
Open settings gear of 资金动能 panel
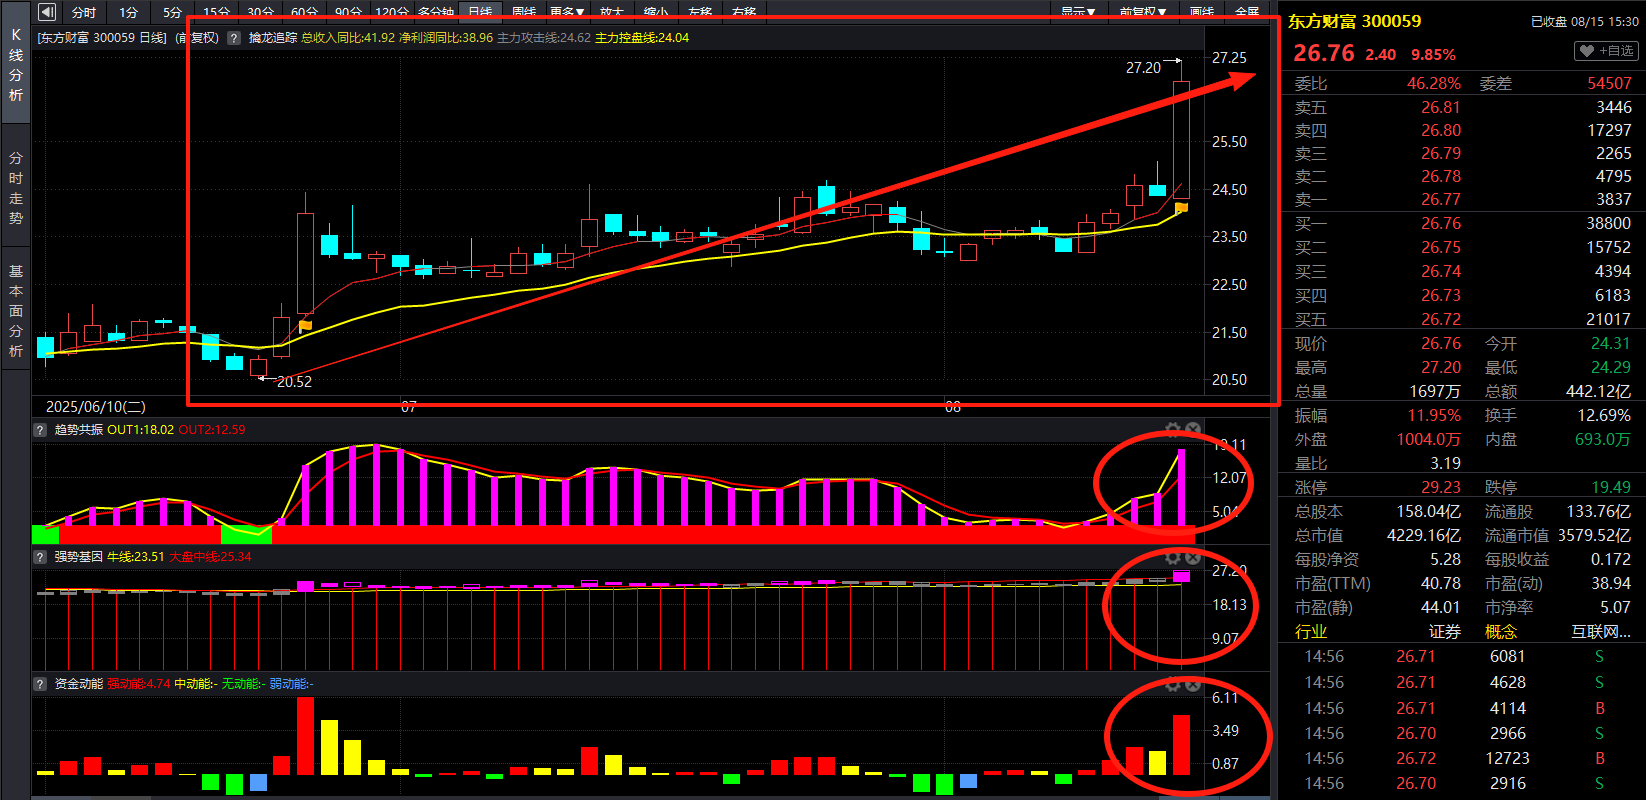(x=1173, y=684)
